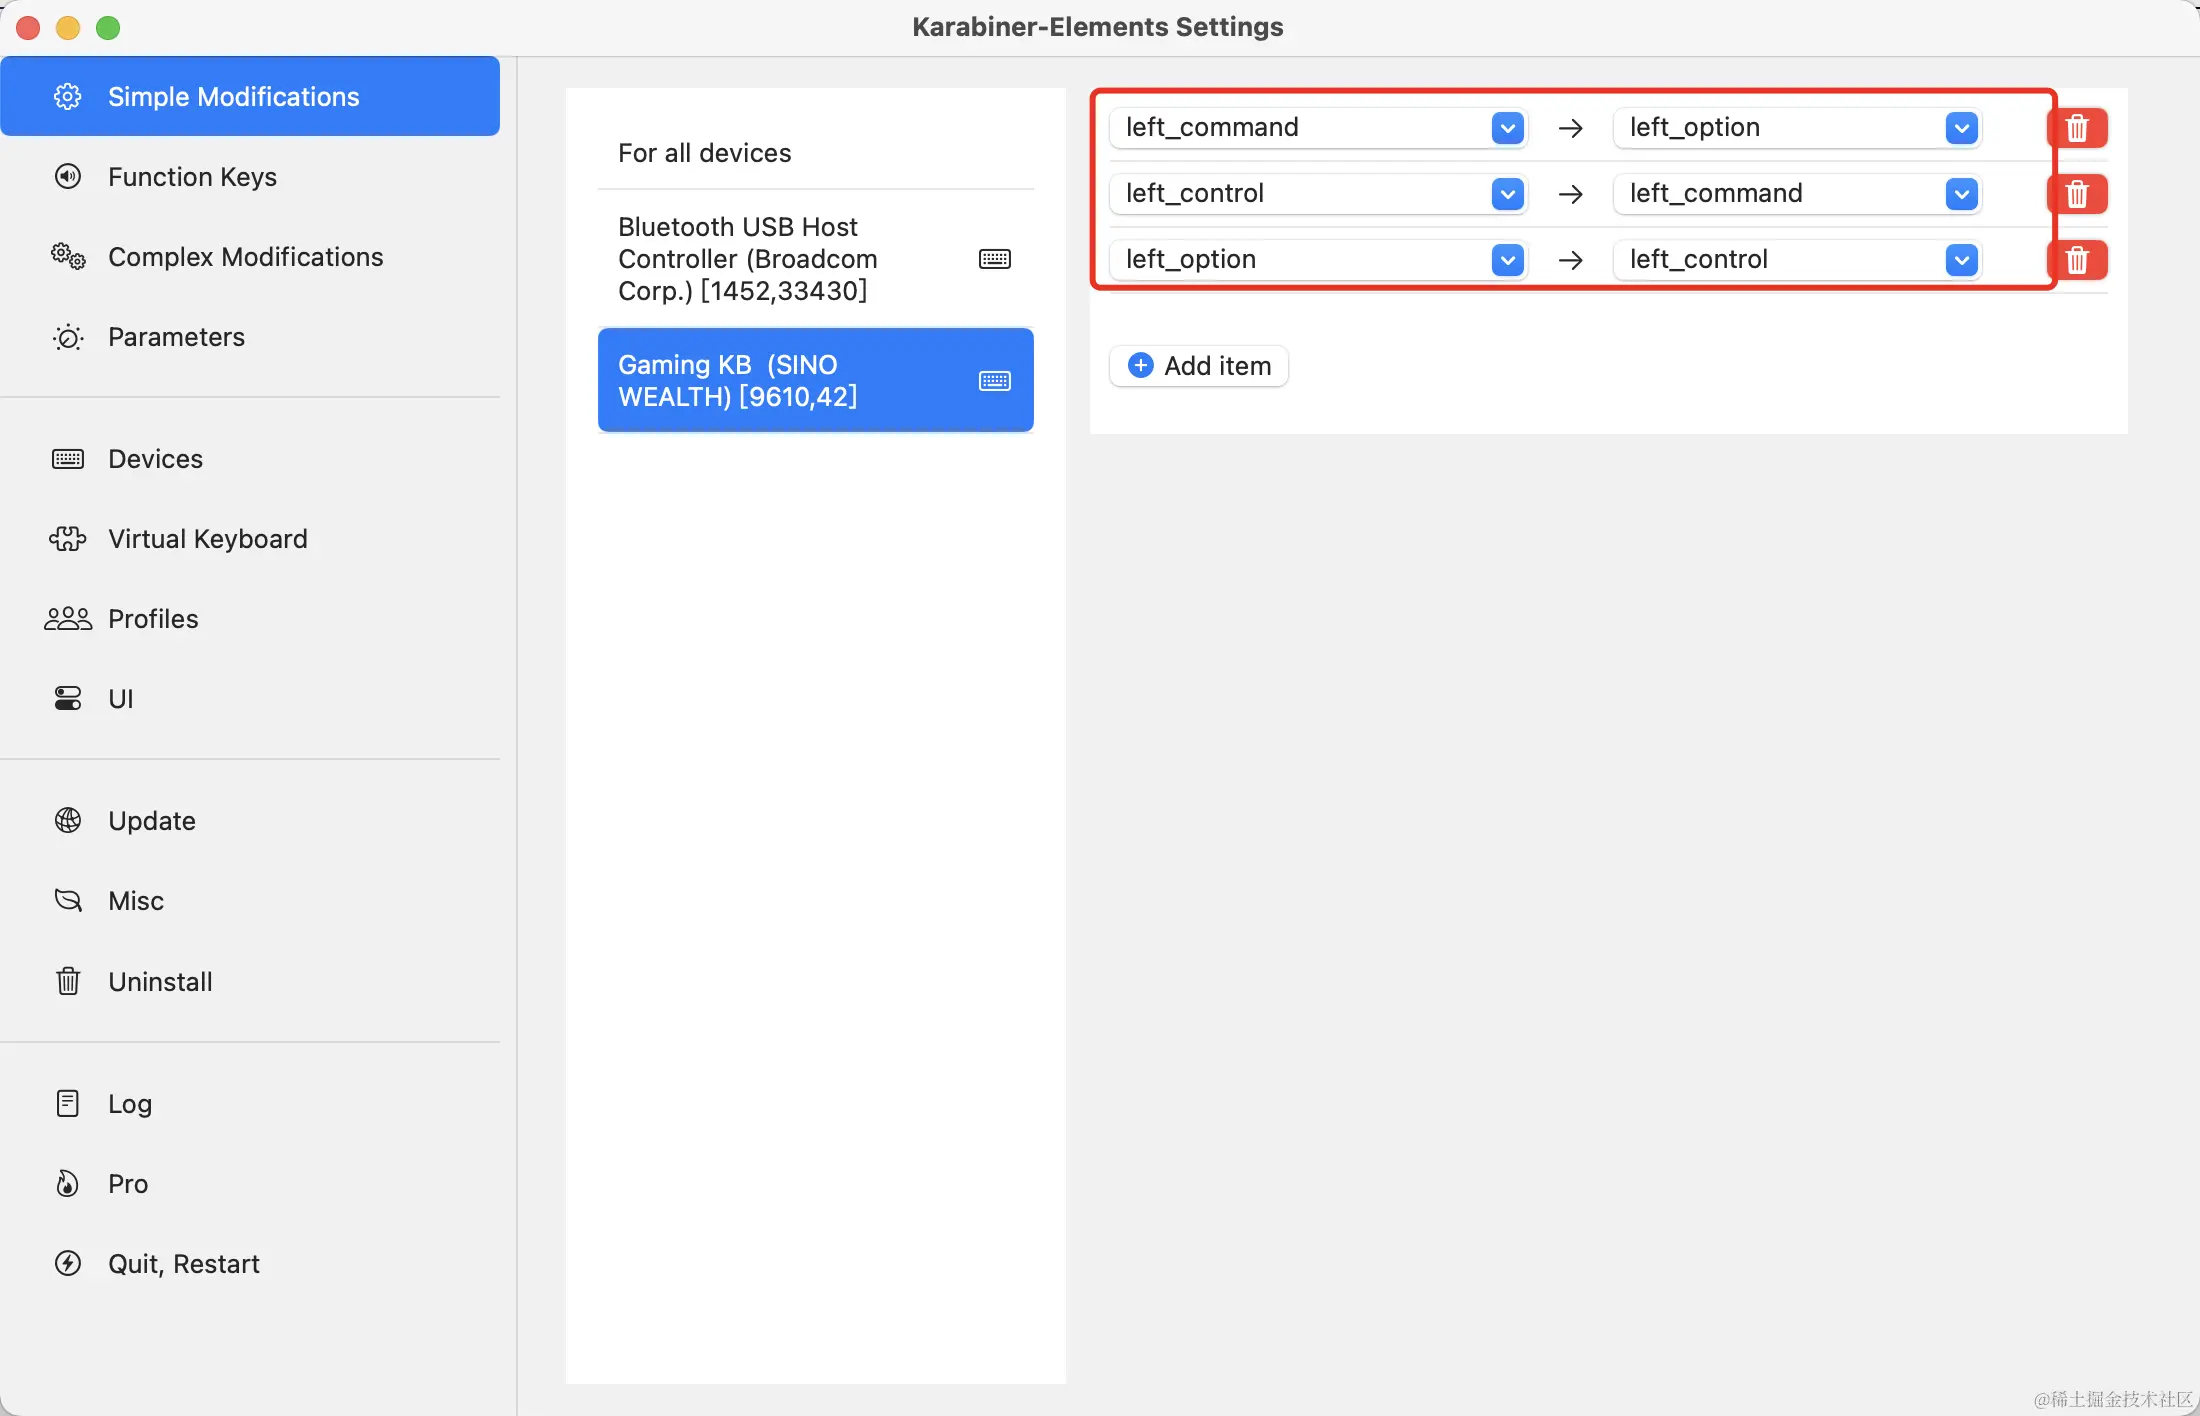
Task: Click the Quit, Restart bolt icon
Action: click(68, 1263)
